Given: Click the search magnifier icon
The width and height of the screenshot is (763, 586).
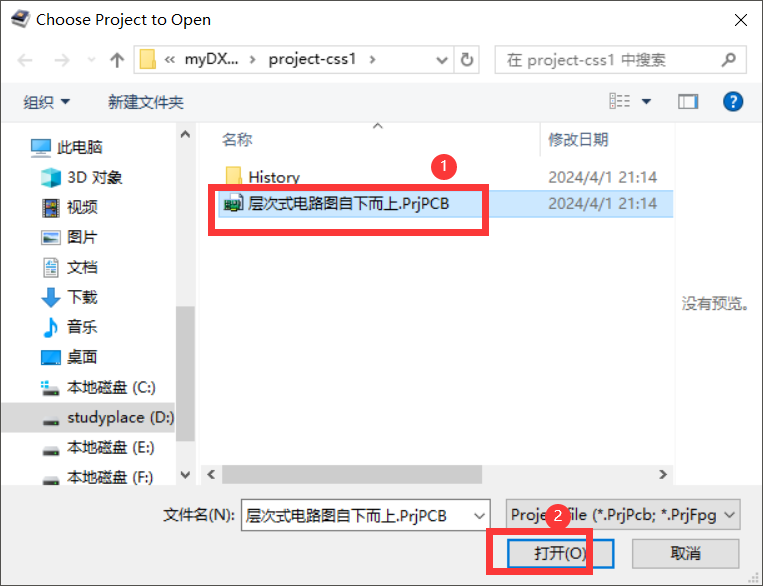Looking at the screenshot, I should [728, 60].
